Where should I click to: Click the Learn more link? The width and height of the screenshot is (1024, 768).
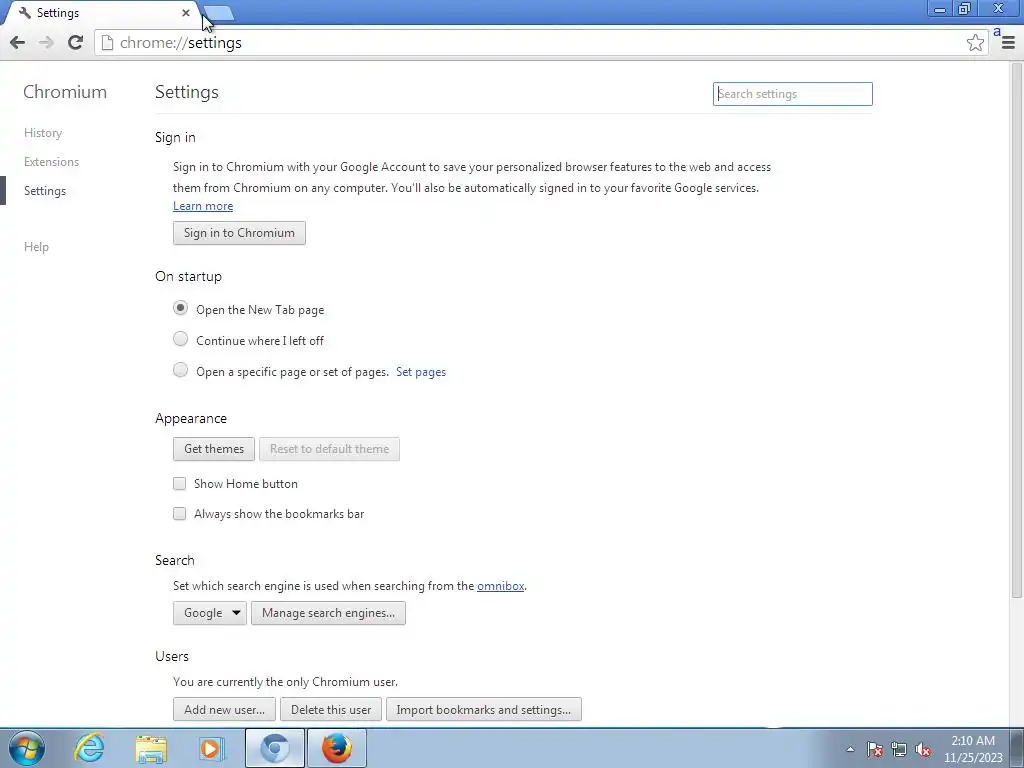click(203, 206)
